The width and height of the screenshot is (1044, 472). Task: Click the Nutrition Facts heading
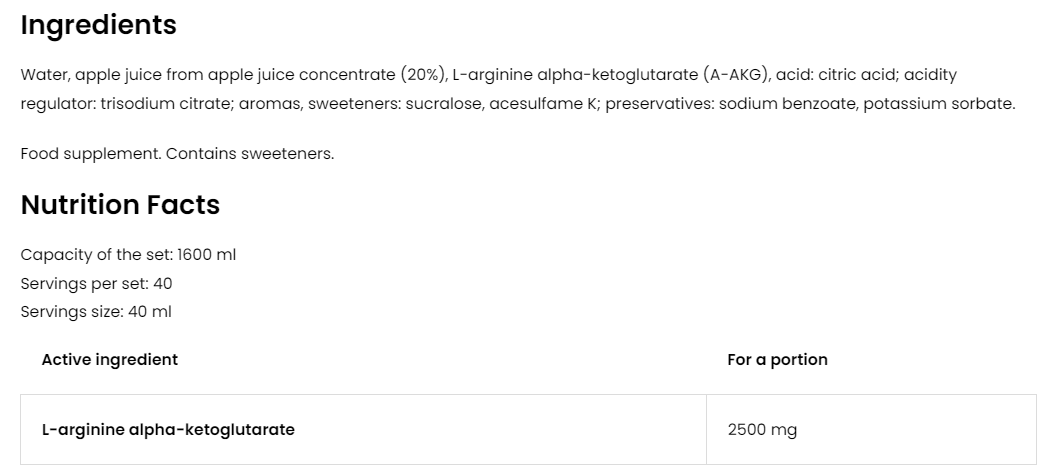coord(120,205)
